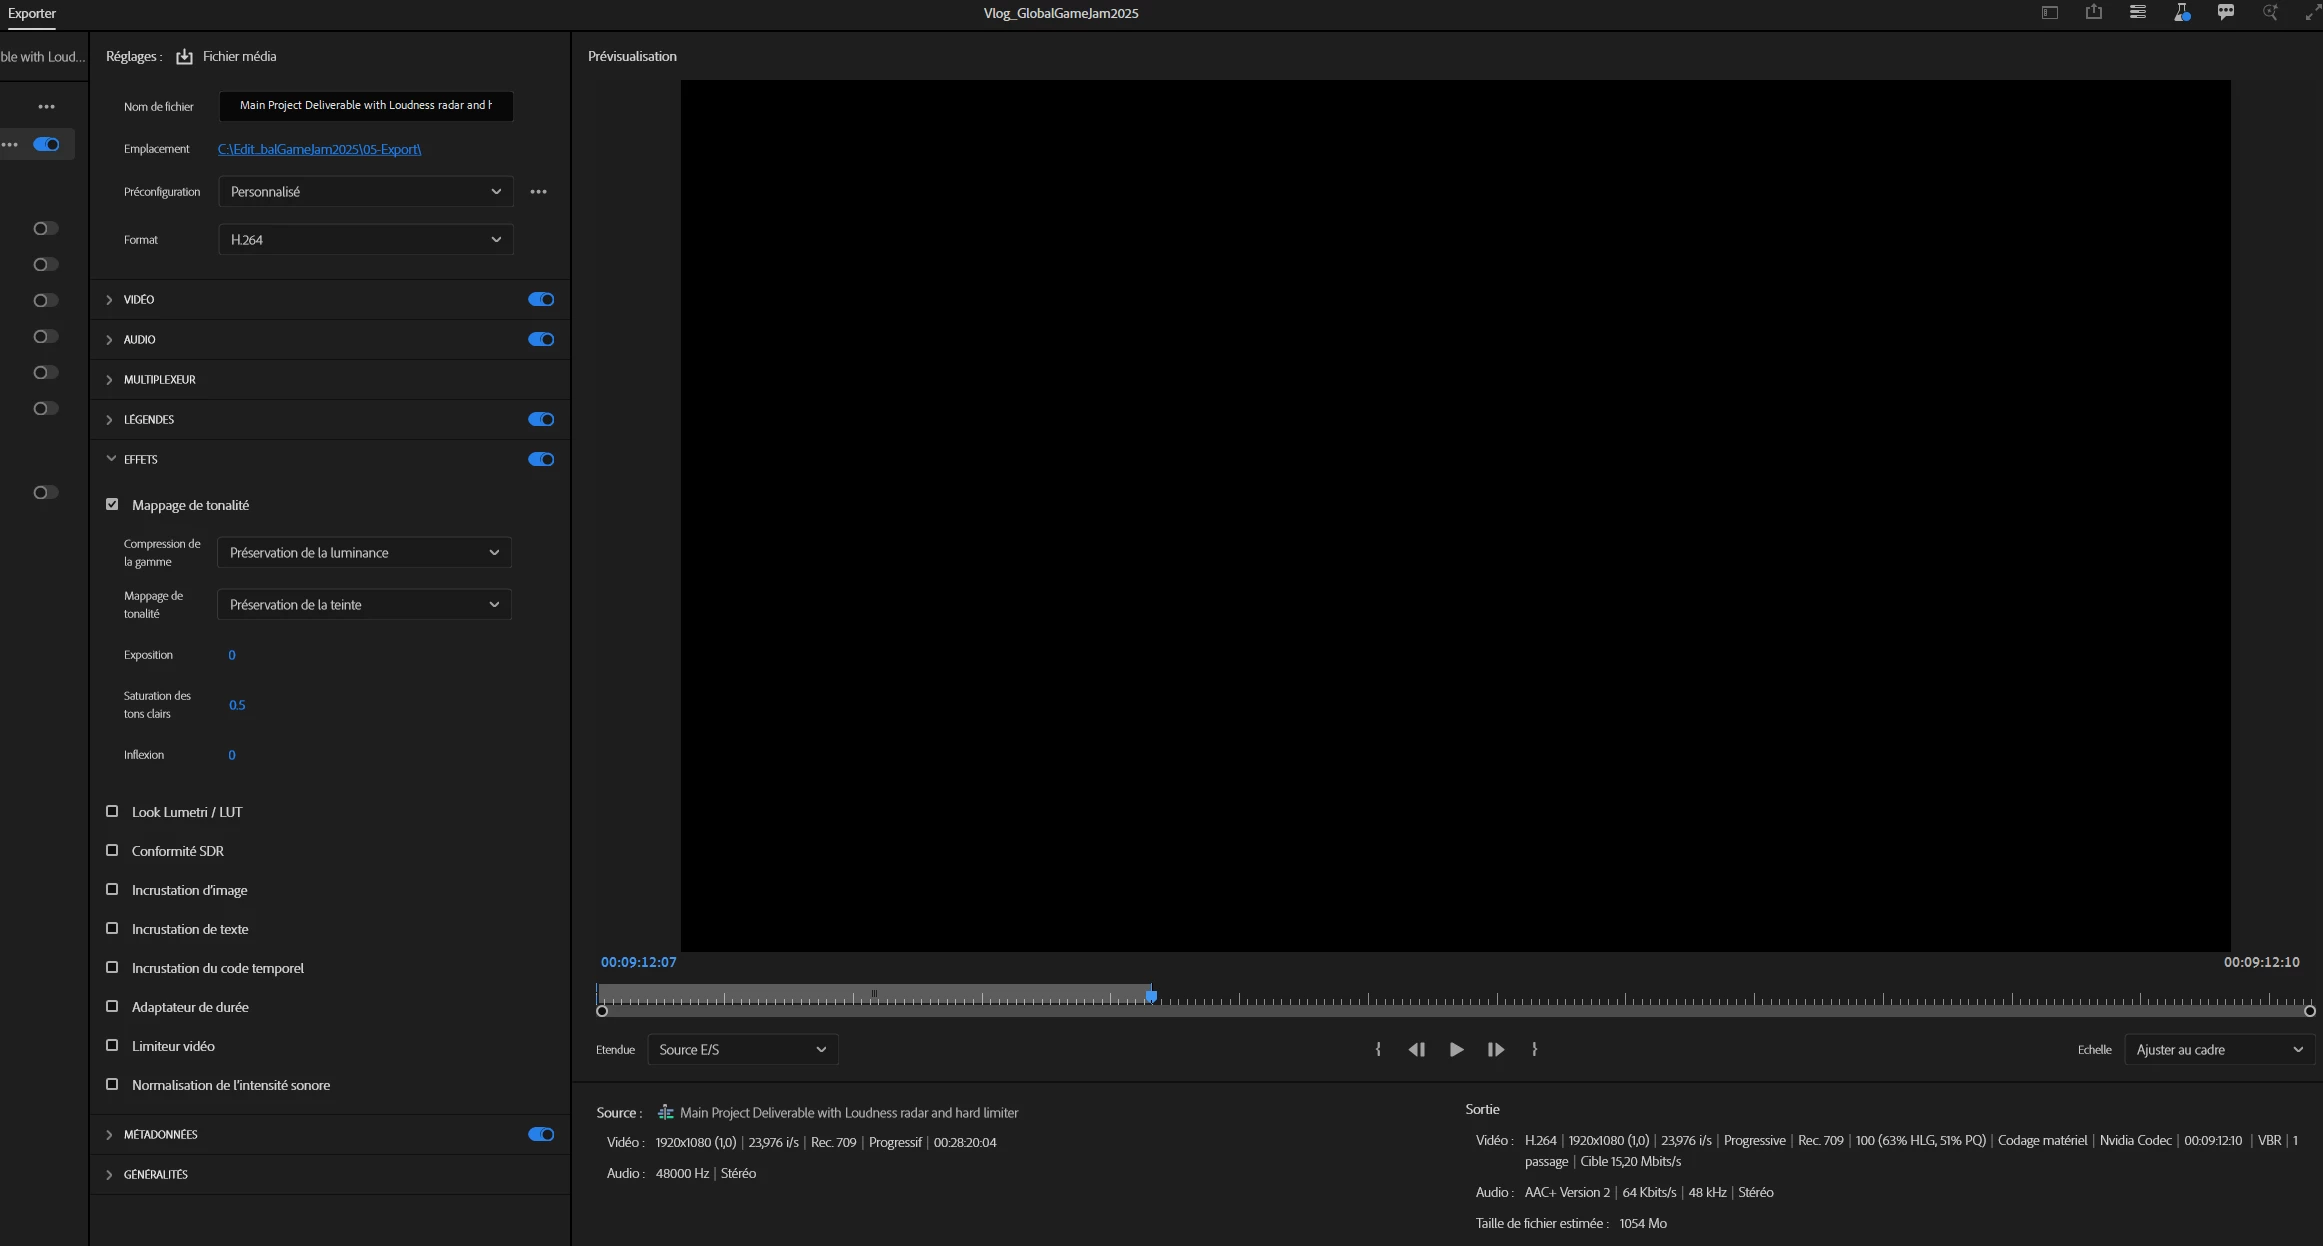This screenshot has height=1246, width=2323.
Task: Toggle off the LÉGENDES section switch
Action: tap(541, 420)
